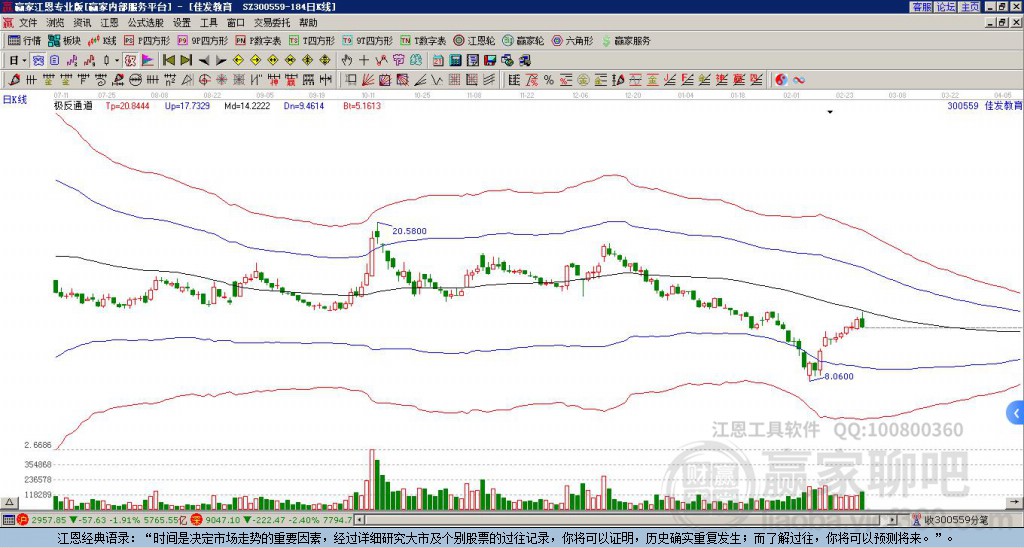Viewport: 1024px width, 548px height.
Task: Open the P数字表 tool
Action: pos(259,40)
